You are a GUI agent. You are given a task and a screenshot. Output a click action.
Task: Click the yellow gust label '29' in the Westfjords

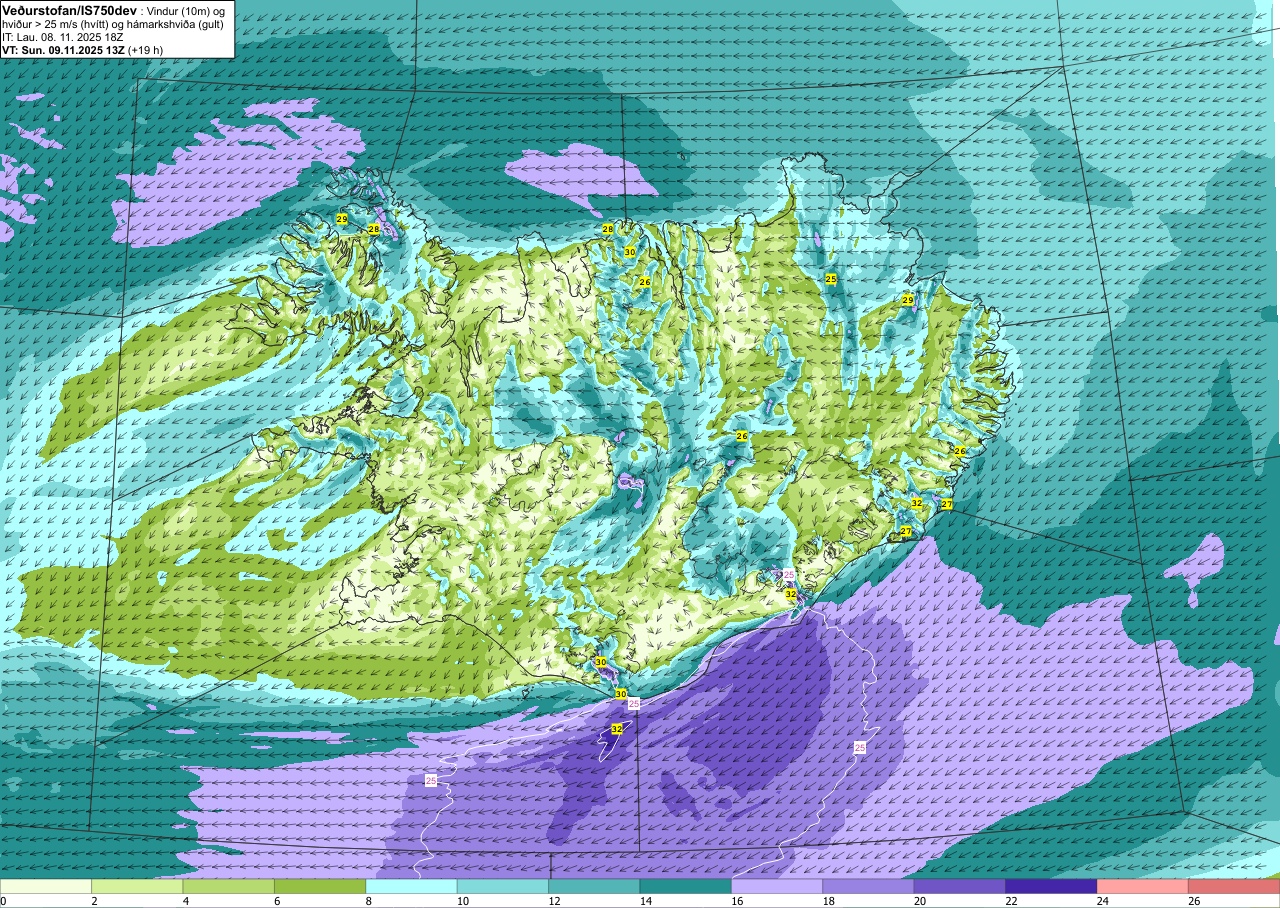click(341, 219)
